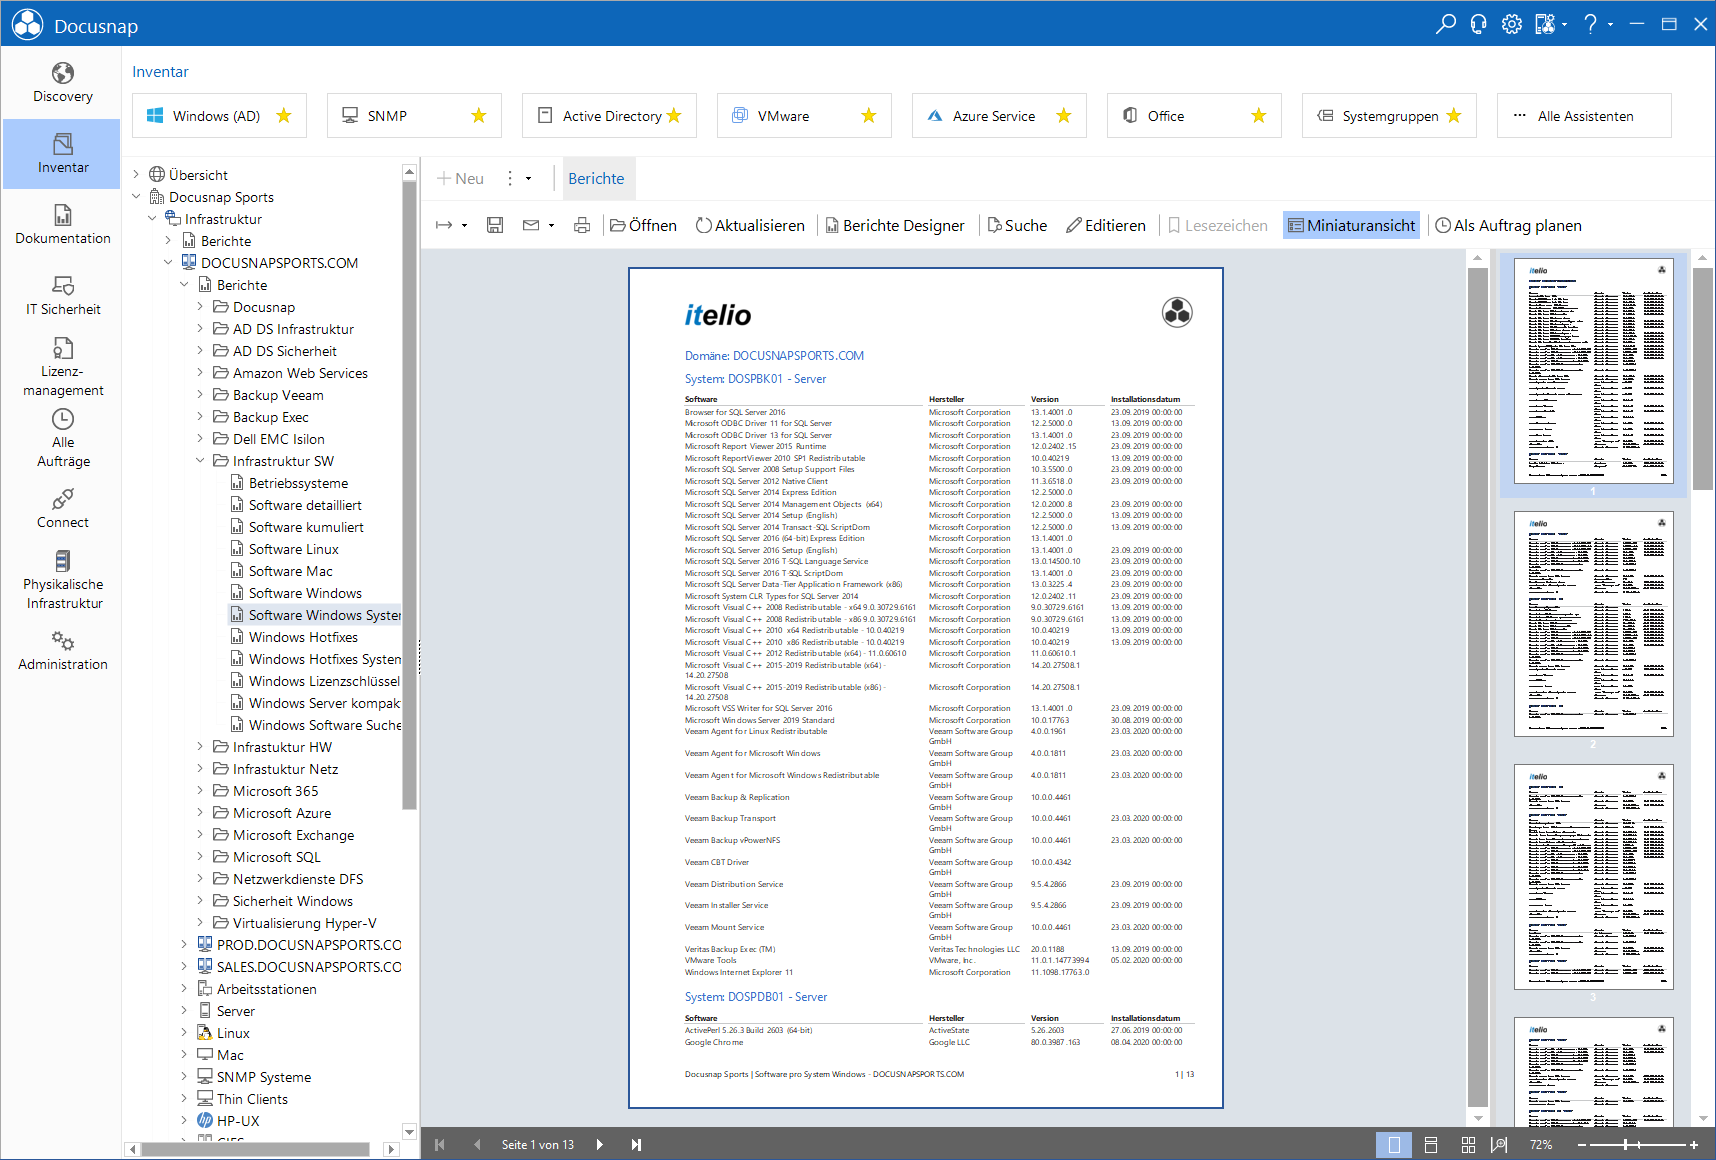
Task: Toggle favorite star for VMware assistant
Action: click(869, 116)
